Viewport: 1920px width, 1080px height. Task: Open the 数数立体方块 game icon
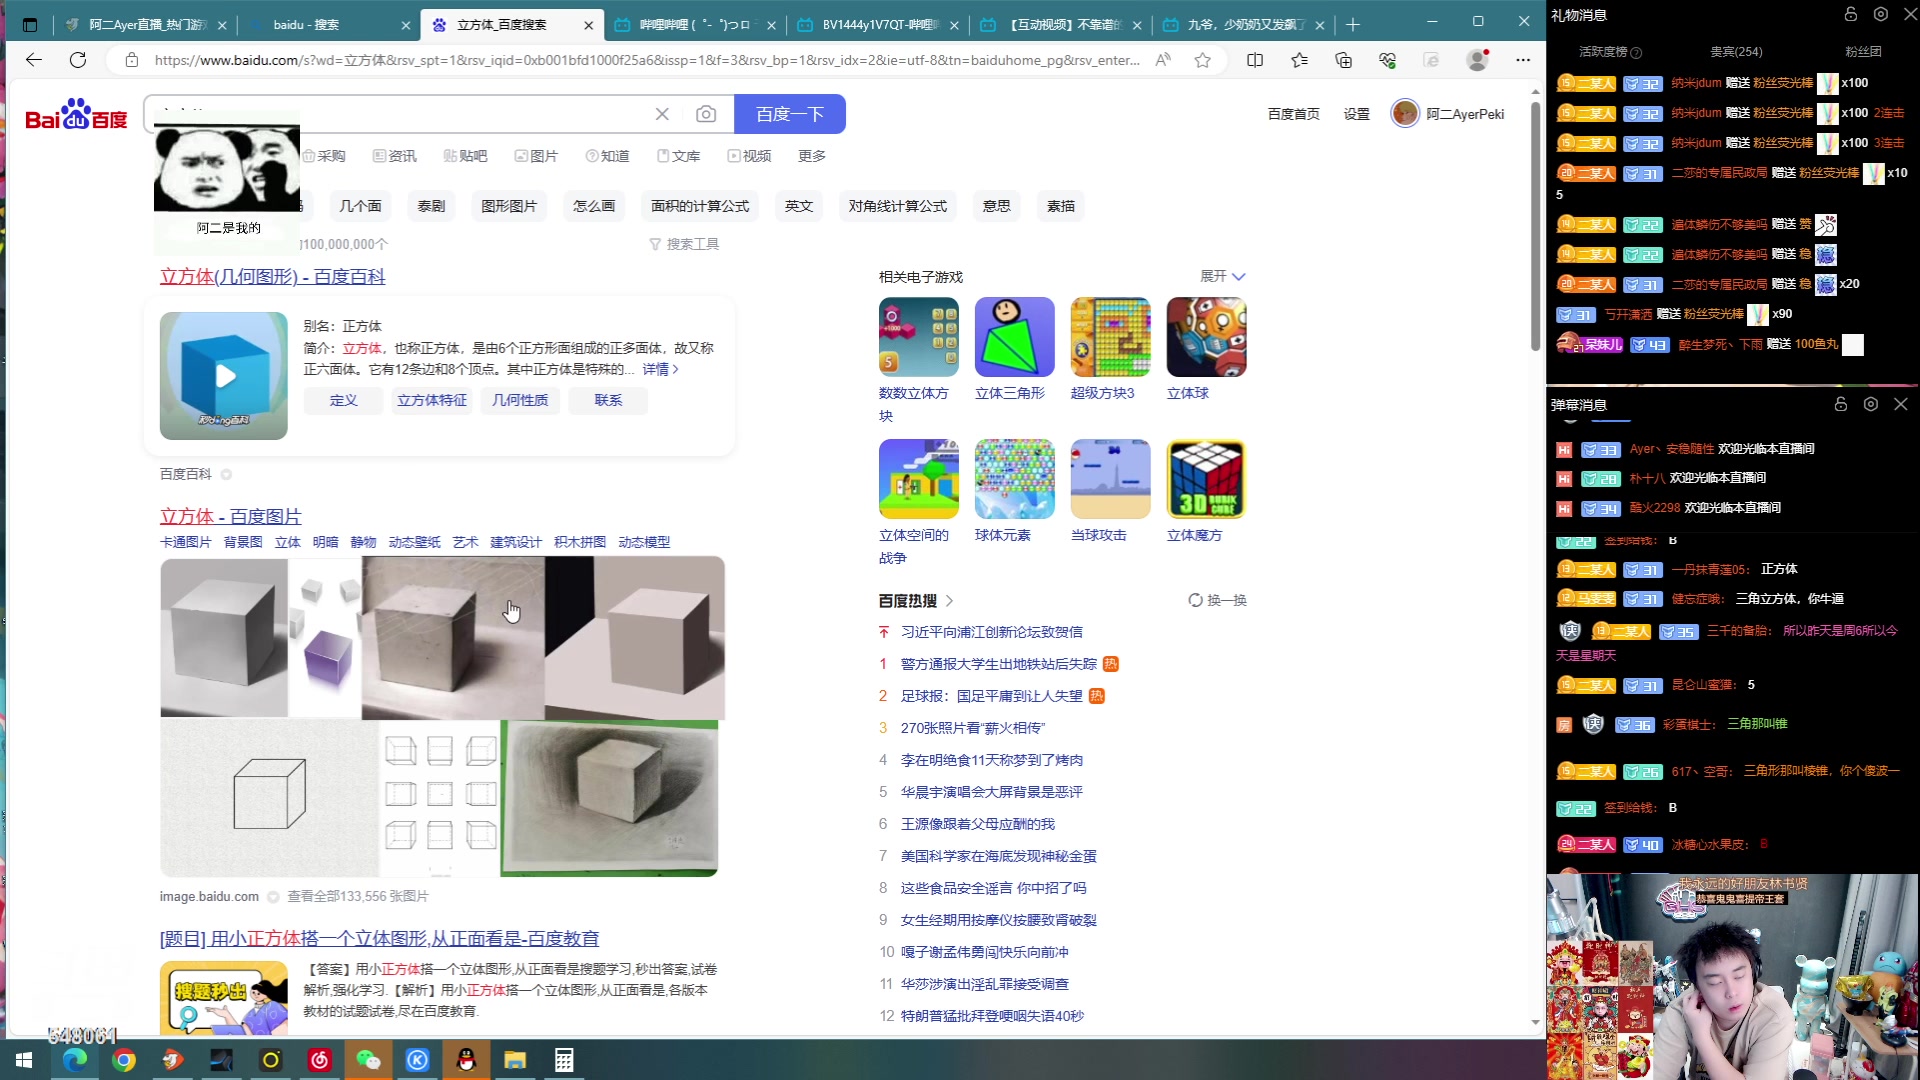(918, 337)
